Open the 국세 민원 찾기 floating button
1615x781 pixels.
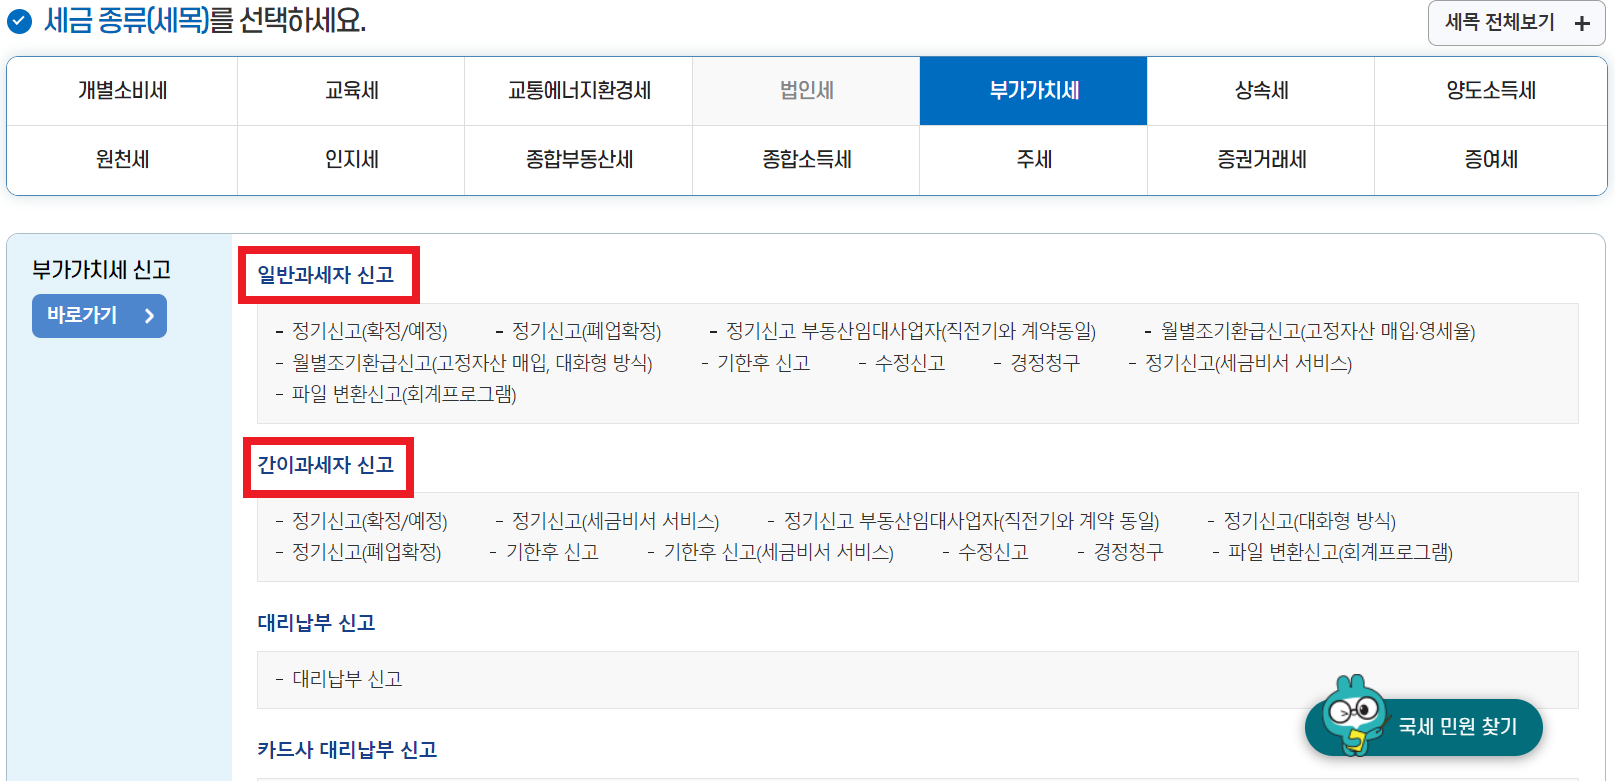[1424, 726]
